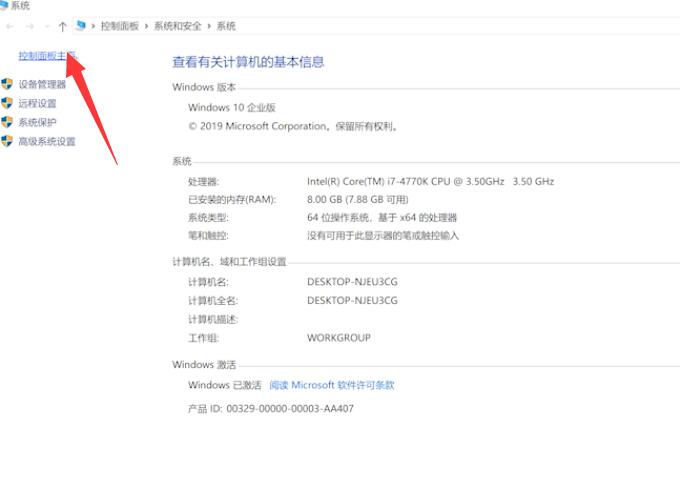The image size is (680, 488).
Task: Select the 系统 breadcrumb item
Action: pos(225,26)
